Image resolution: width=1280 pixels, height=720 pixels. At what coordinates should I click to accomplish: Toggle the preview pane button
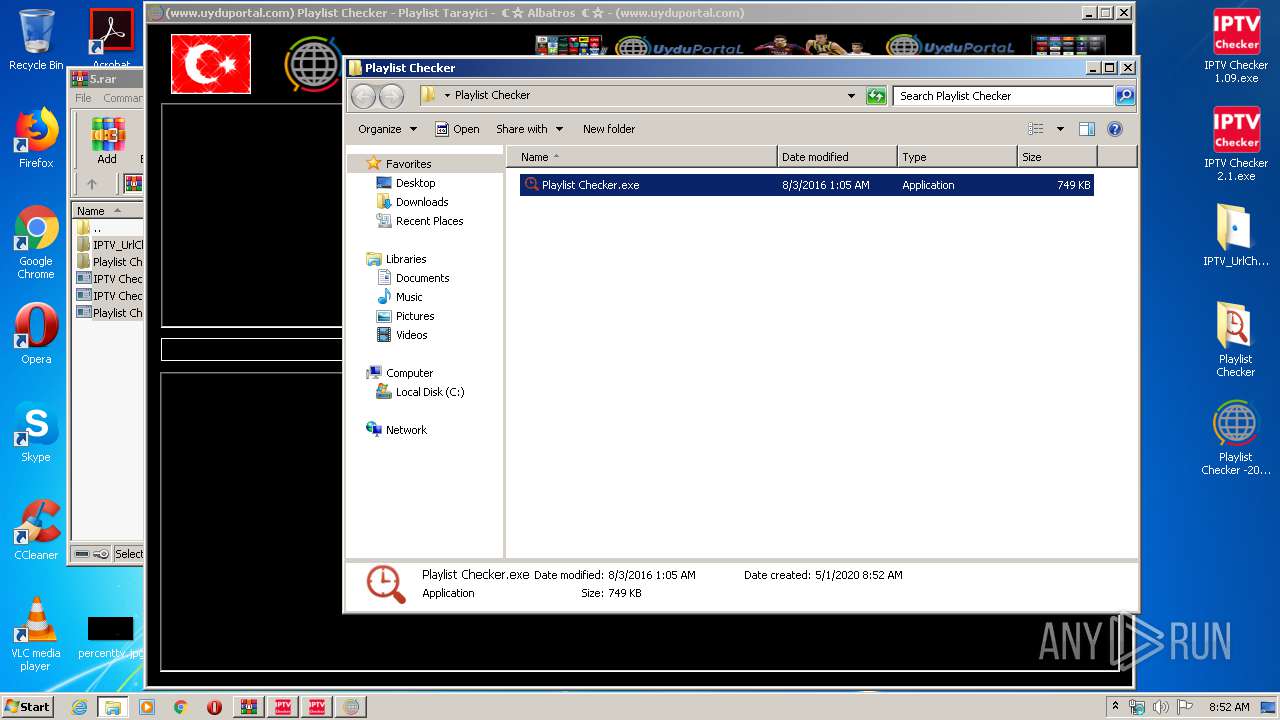tap(1087, 129)
